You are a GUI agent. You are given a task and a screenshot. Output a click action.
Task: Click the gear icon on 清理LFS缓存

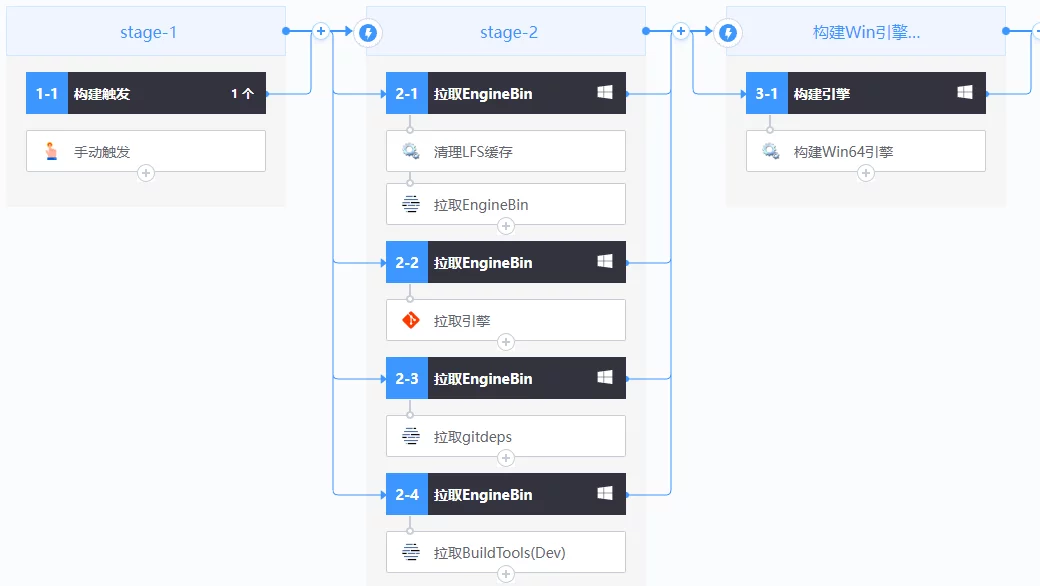411,152
